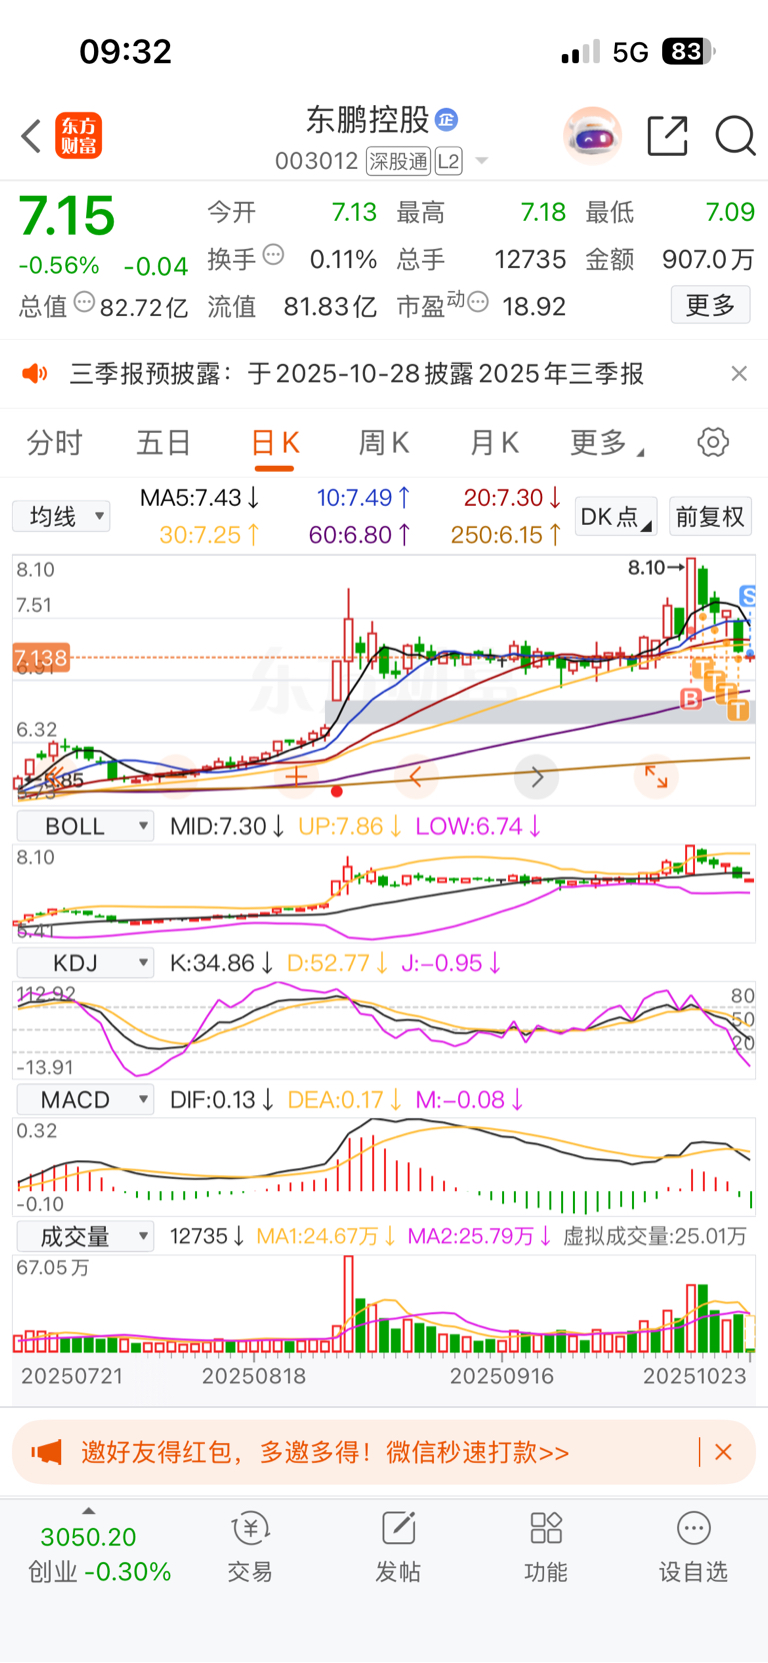768x1663 pixels.
Task: Tap the UP:7.86 BOLL value
Action: pos(350,827)
